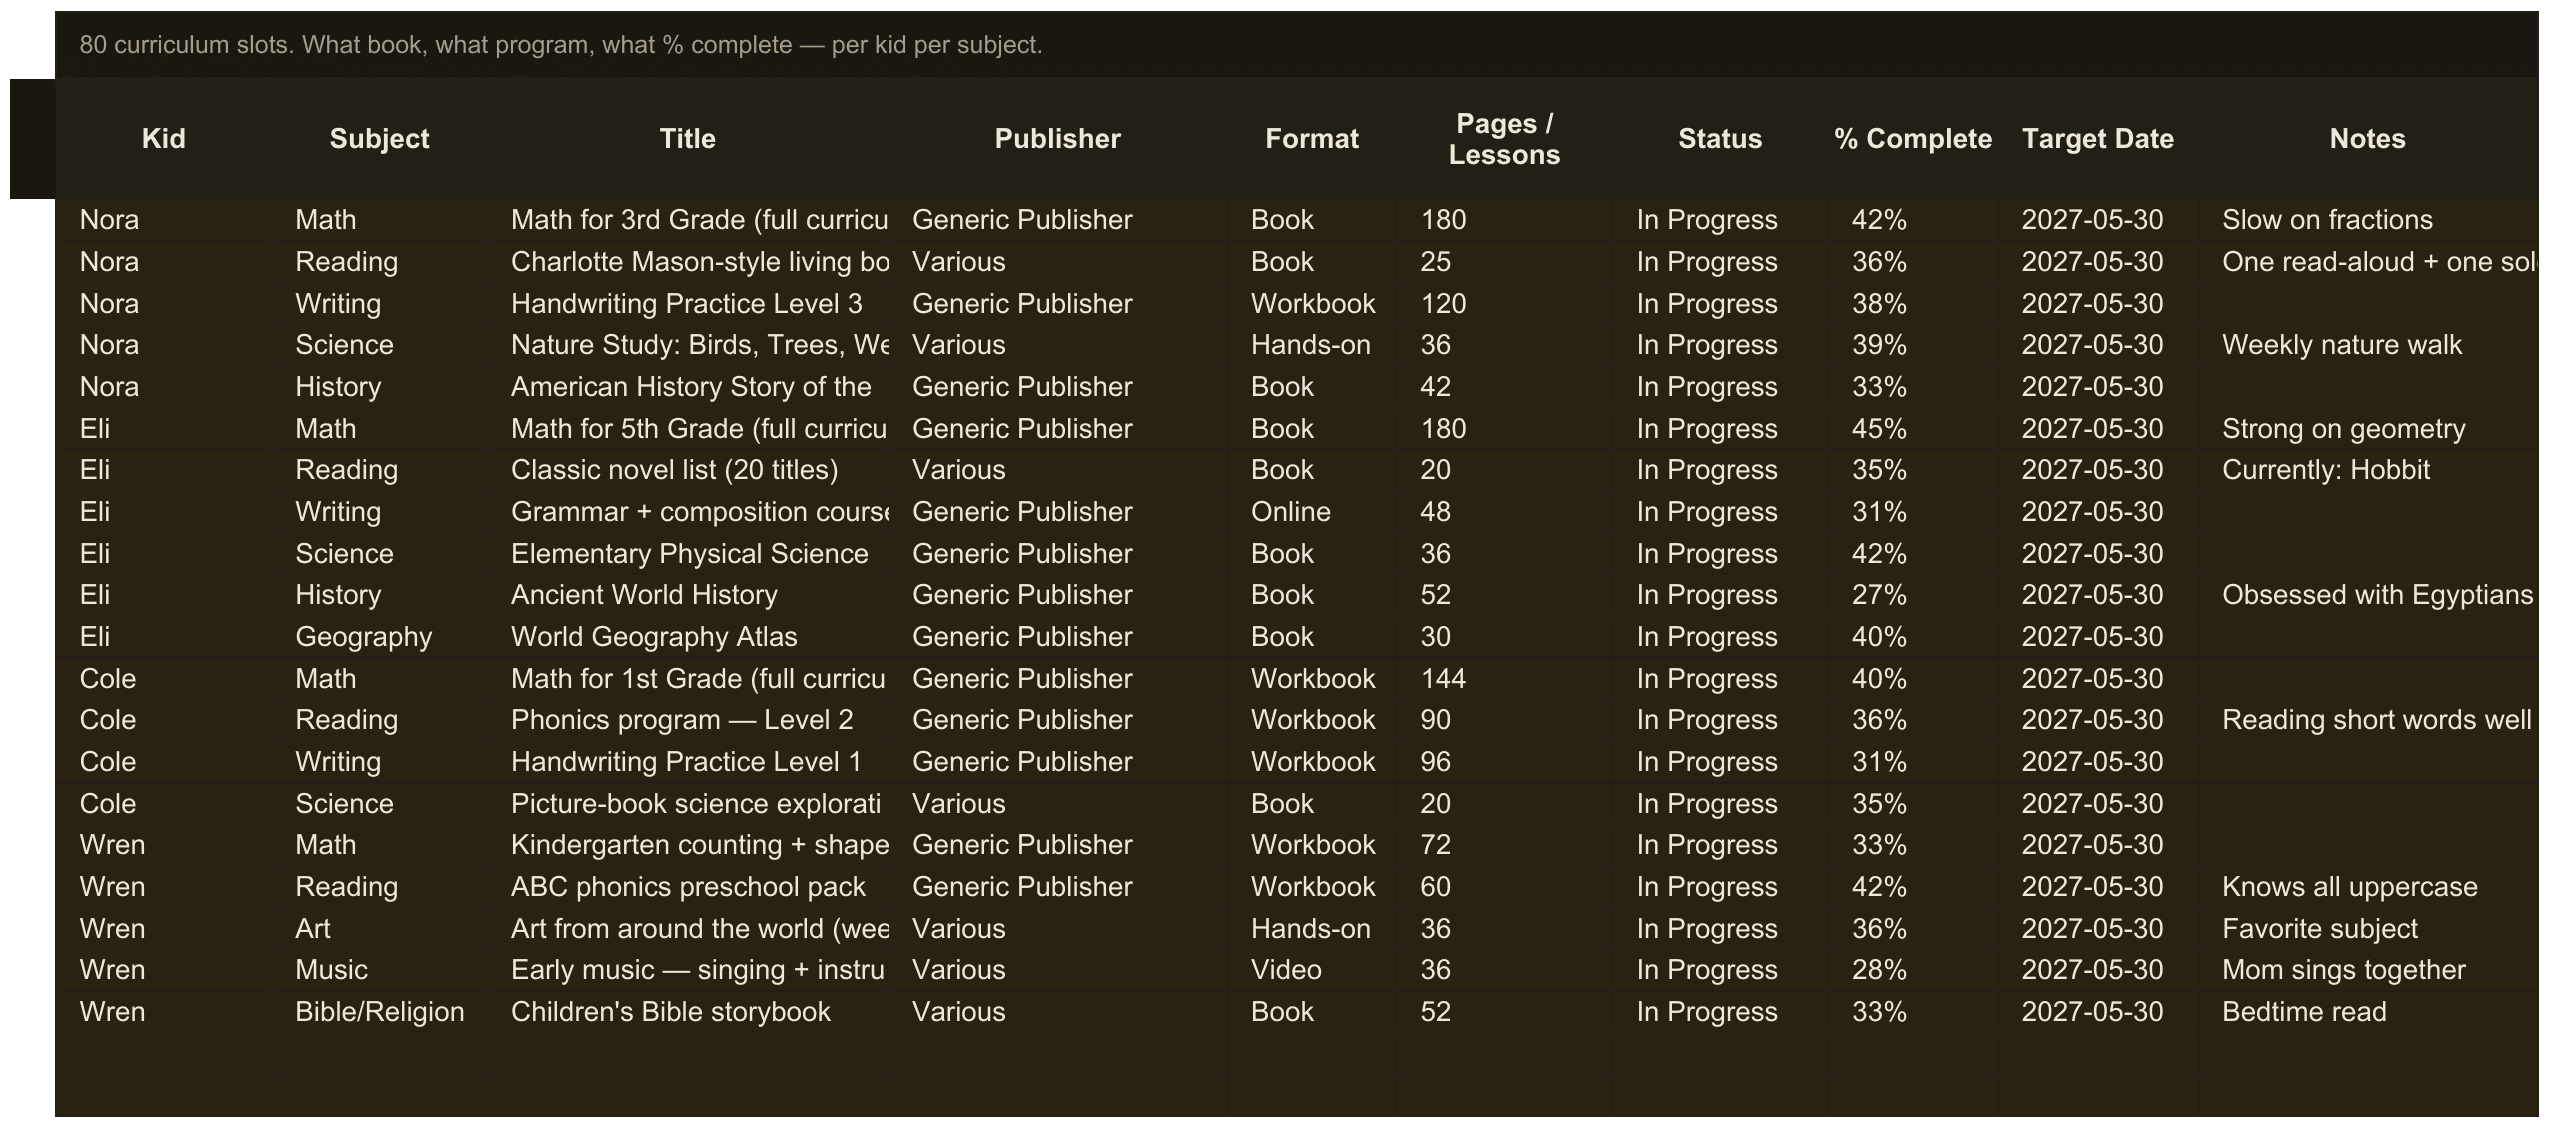Select the Target Date column header
This screenshot has height=1127, width=2549.
point(2098,139)
